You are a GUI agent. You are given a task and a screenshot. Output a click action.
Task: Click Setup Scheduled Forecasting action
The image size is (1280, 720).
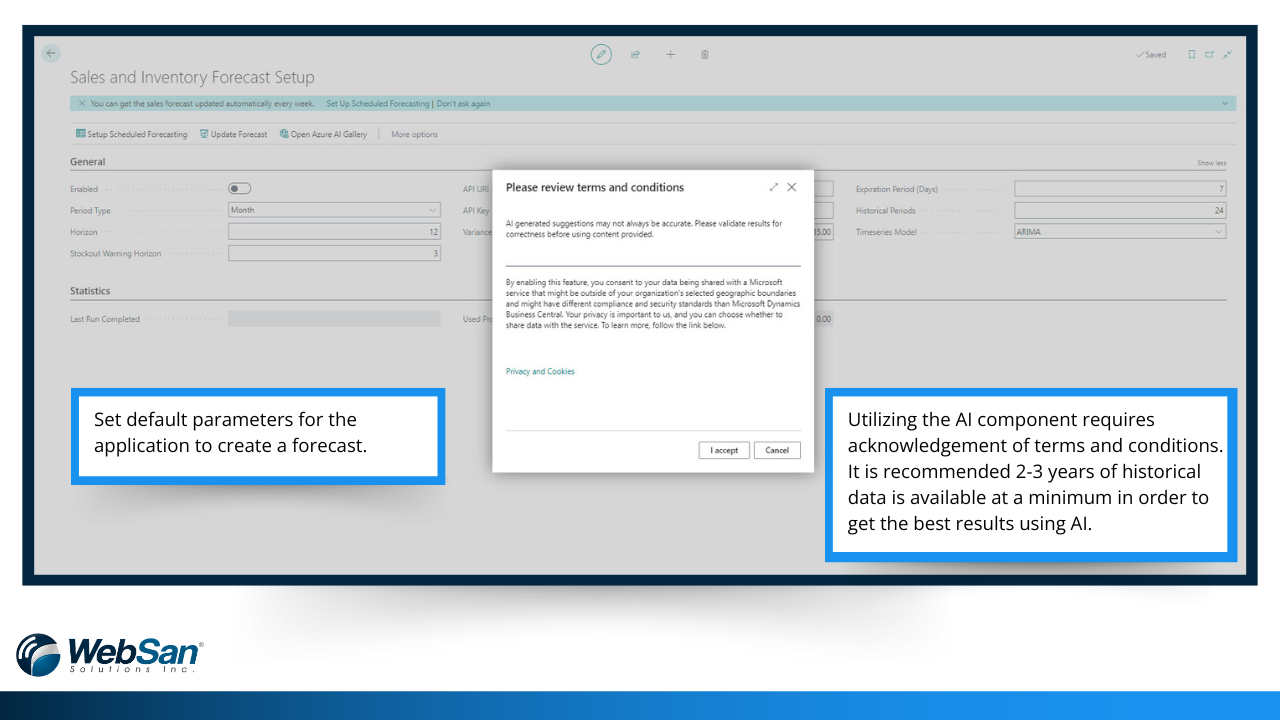pos(131,134)
